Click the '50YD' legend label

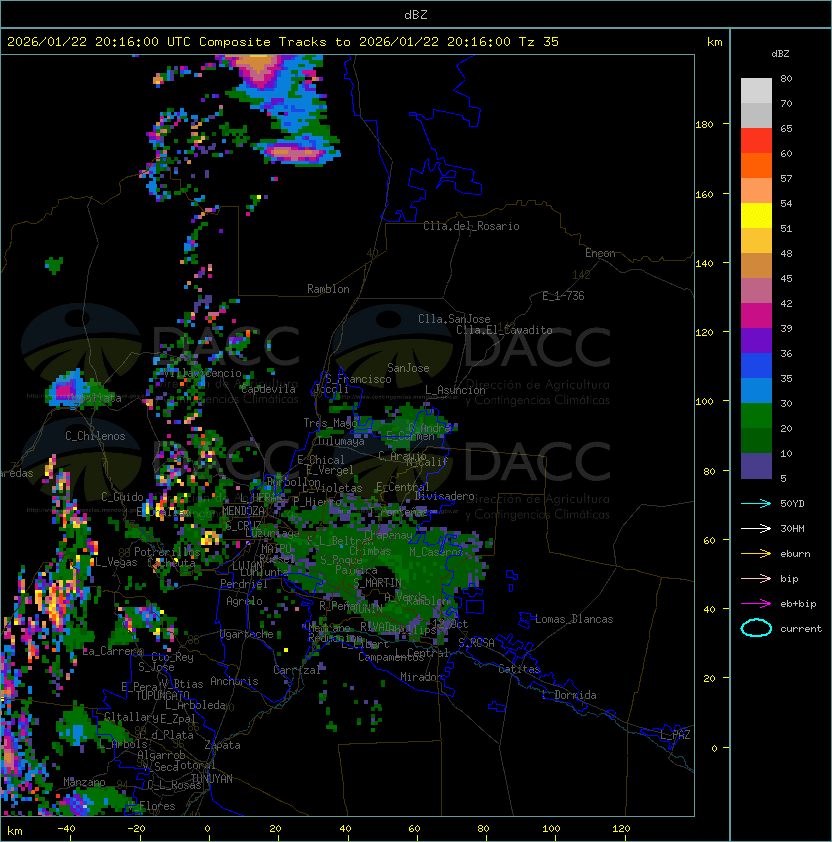pos(792,503)
